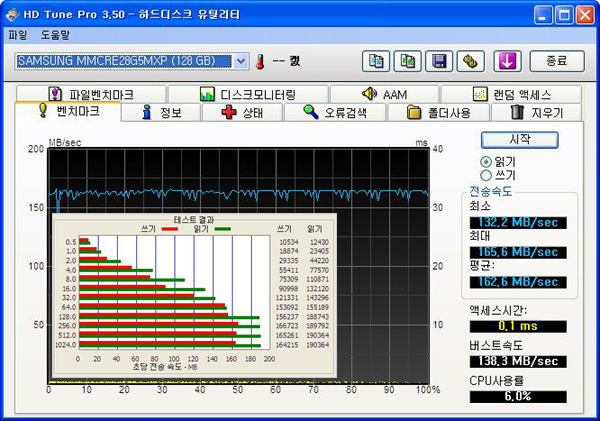600x421 pixels.
Task: Open the 도움말 help menu
Action: click(x=55, y=35)
